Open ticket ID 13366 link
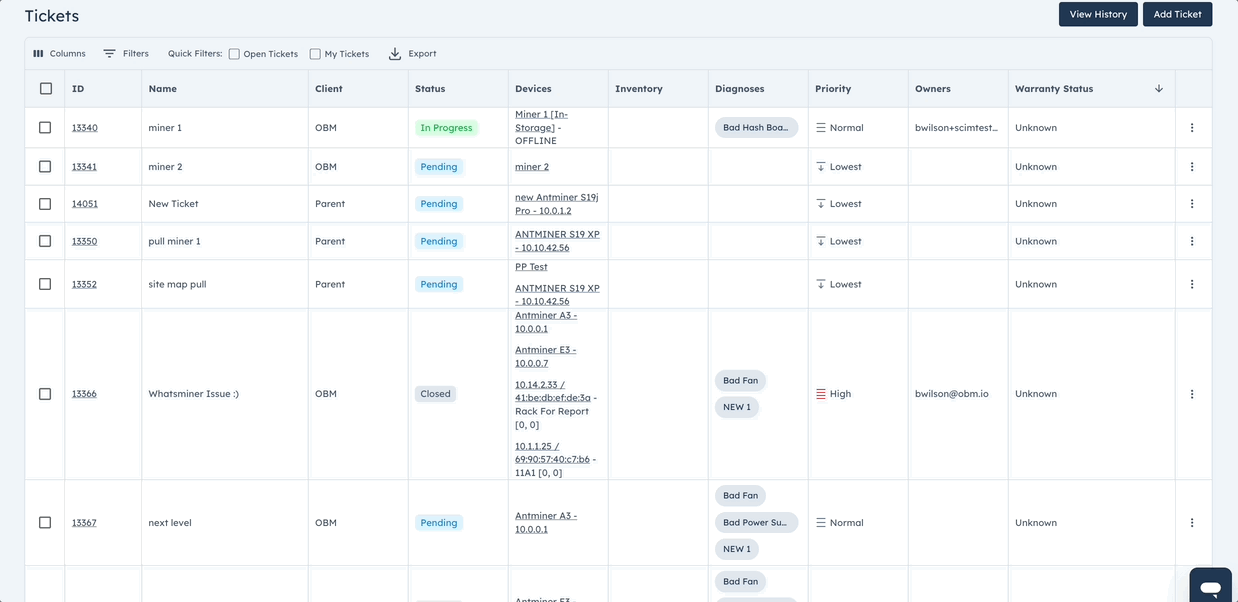This screenshot has height=602, width=1238. (x=84, y=394)
